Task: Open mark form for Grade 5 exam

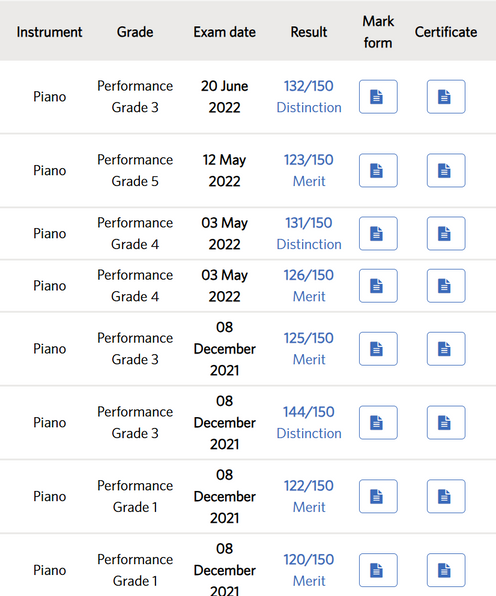Action: [x=378, y=170]
